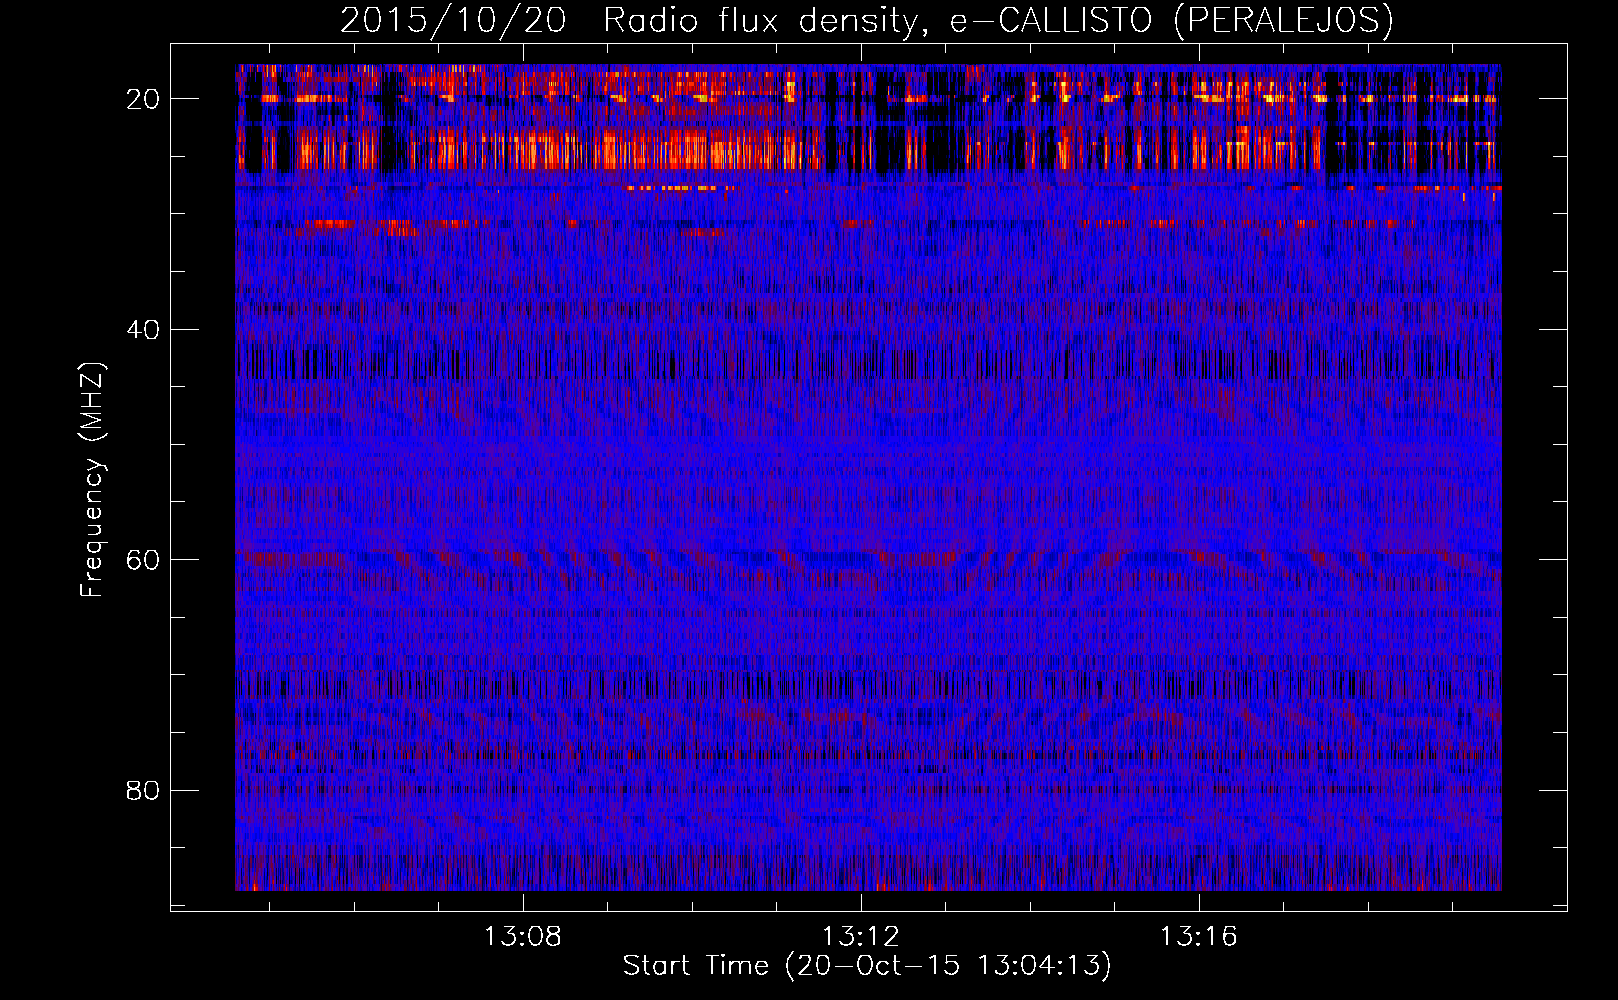
Task: Click the 40 frequency tick label
Action: (143, 329)
